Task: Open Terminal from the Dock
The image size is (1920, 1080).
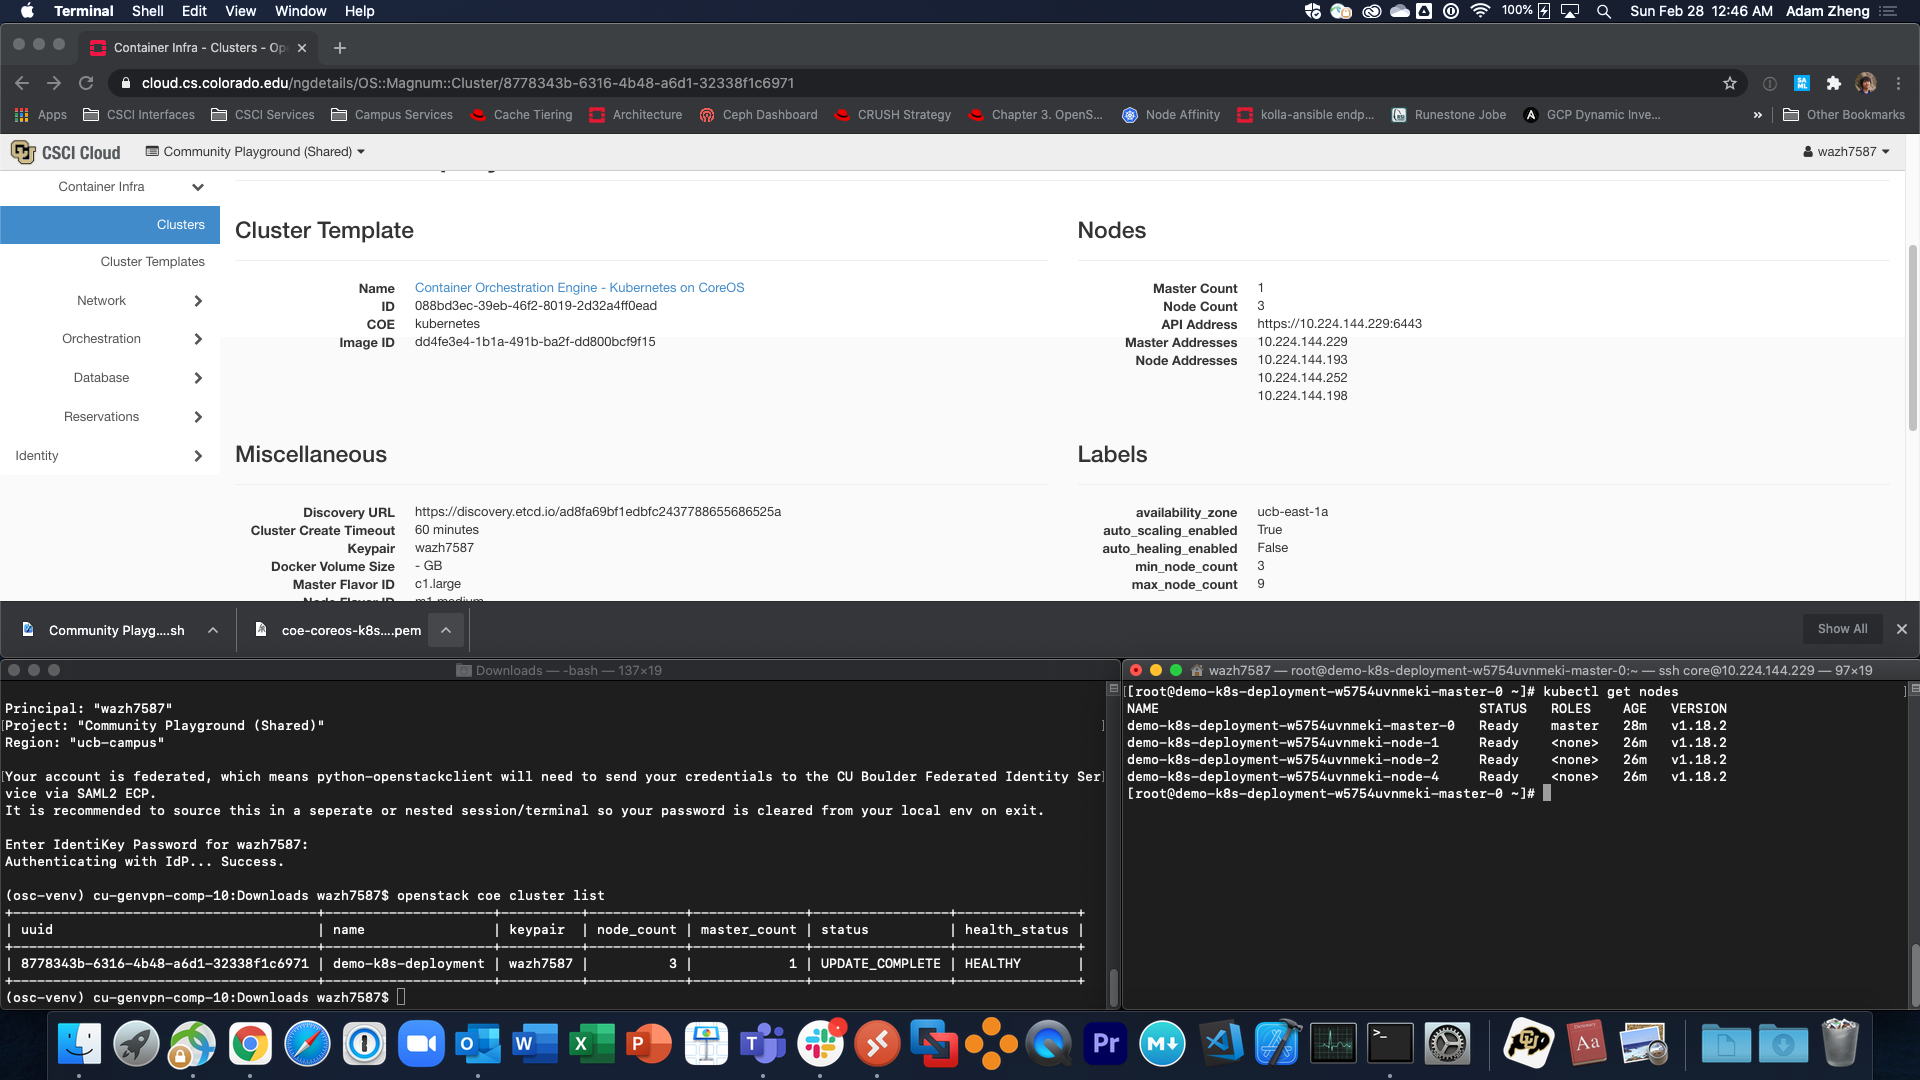Action: coord(1390,1044)
